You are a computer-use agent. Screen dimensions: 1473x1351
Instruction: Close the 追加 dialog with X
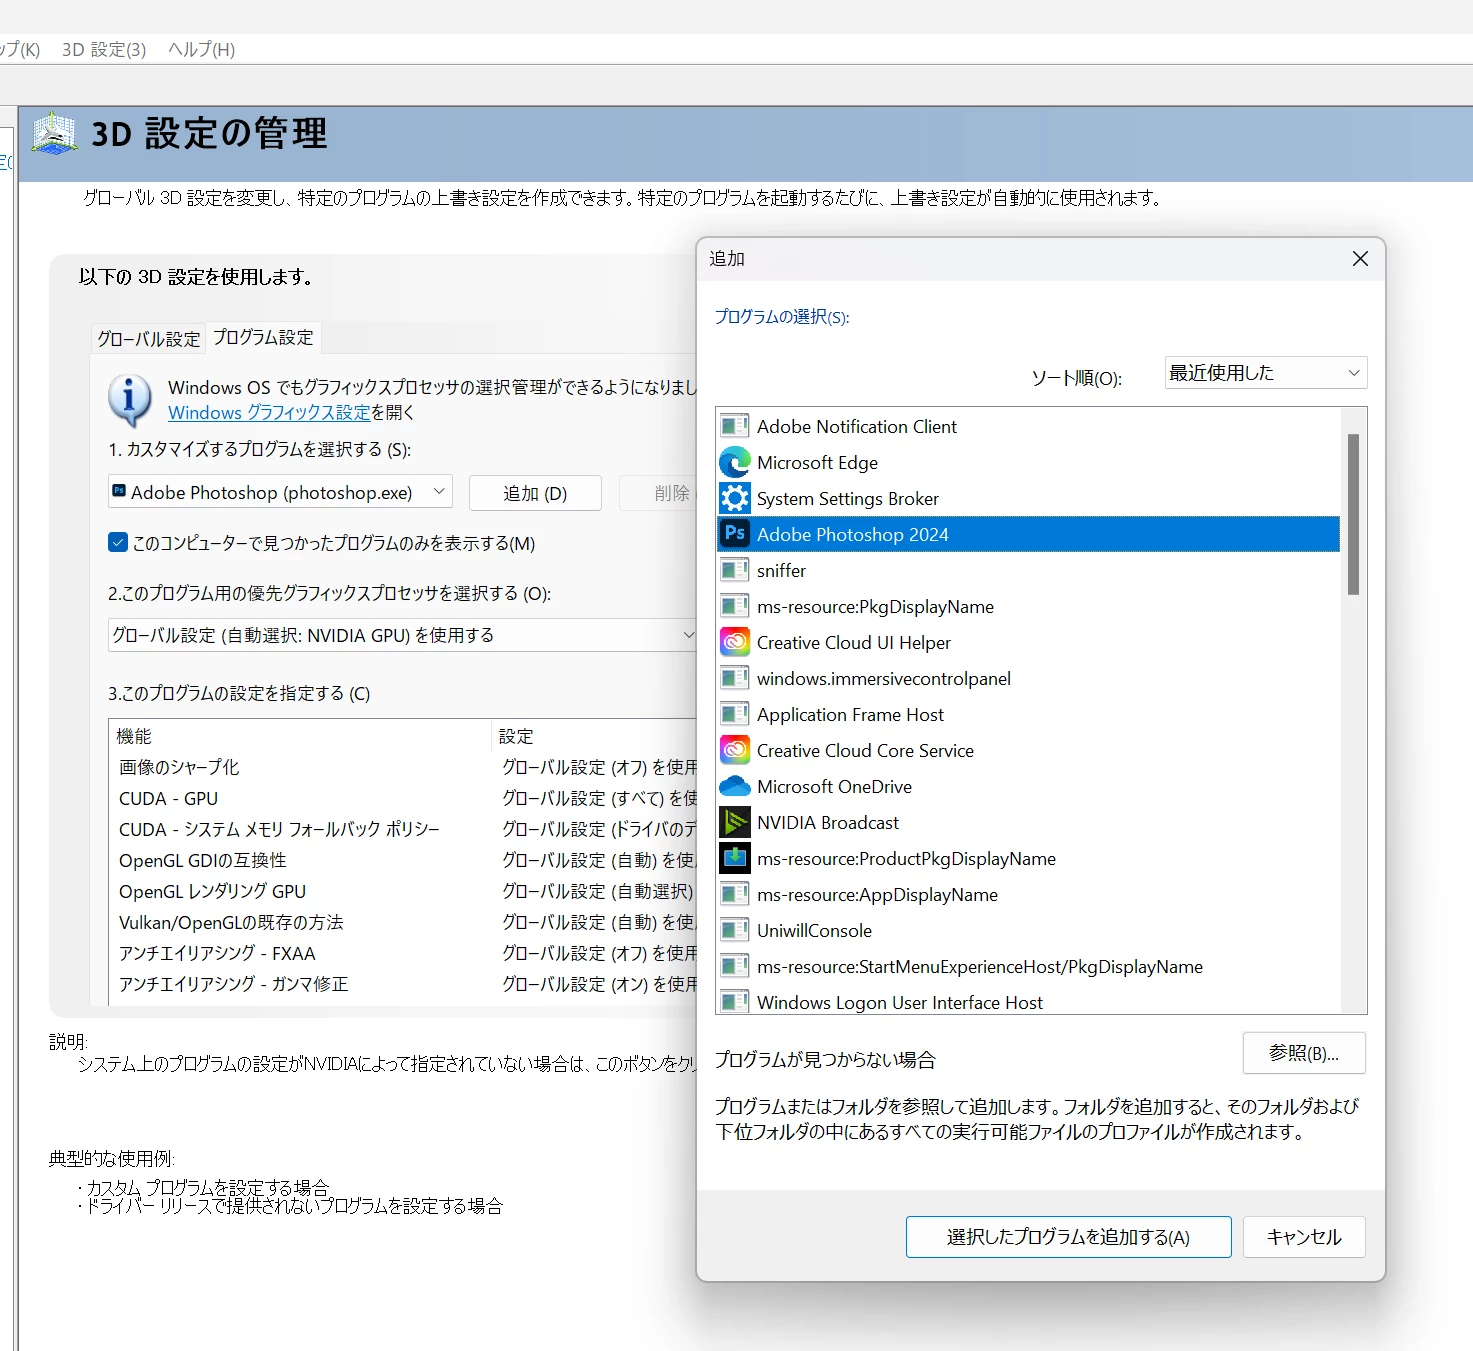click(1360, 259)
